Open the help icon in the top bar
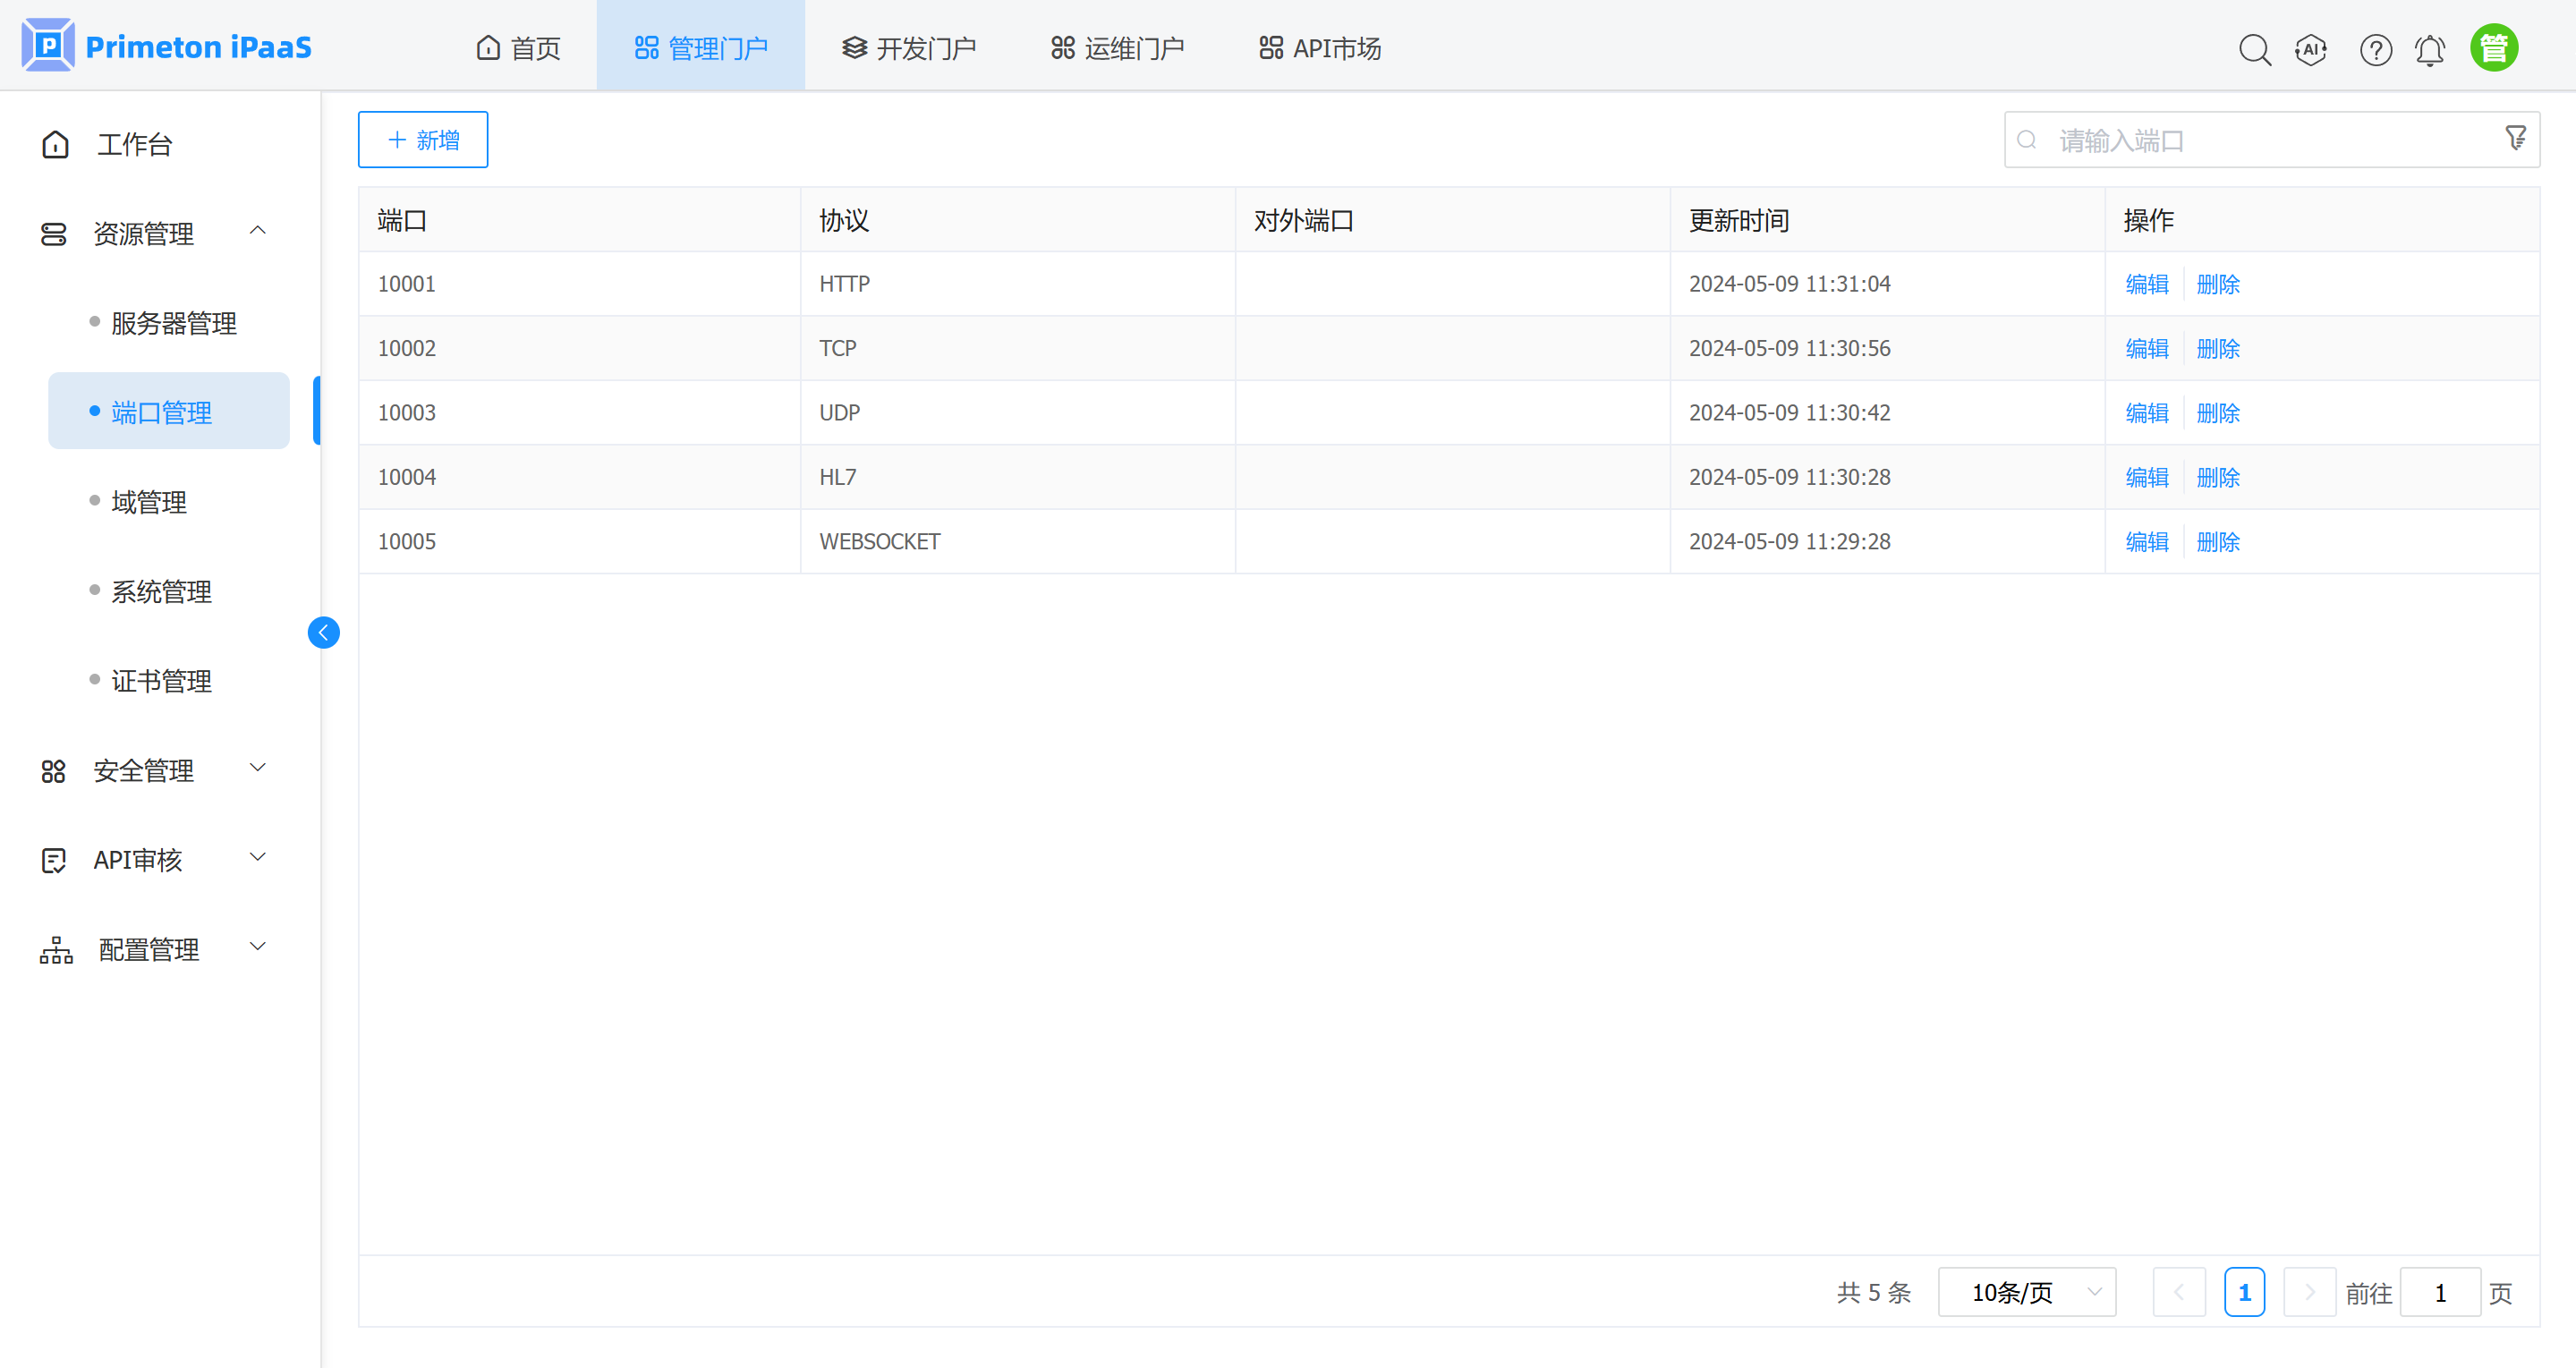The height and width of the screenshot is (1368, 2576). (2376, 48)
